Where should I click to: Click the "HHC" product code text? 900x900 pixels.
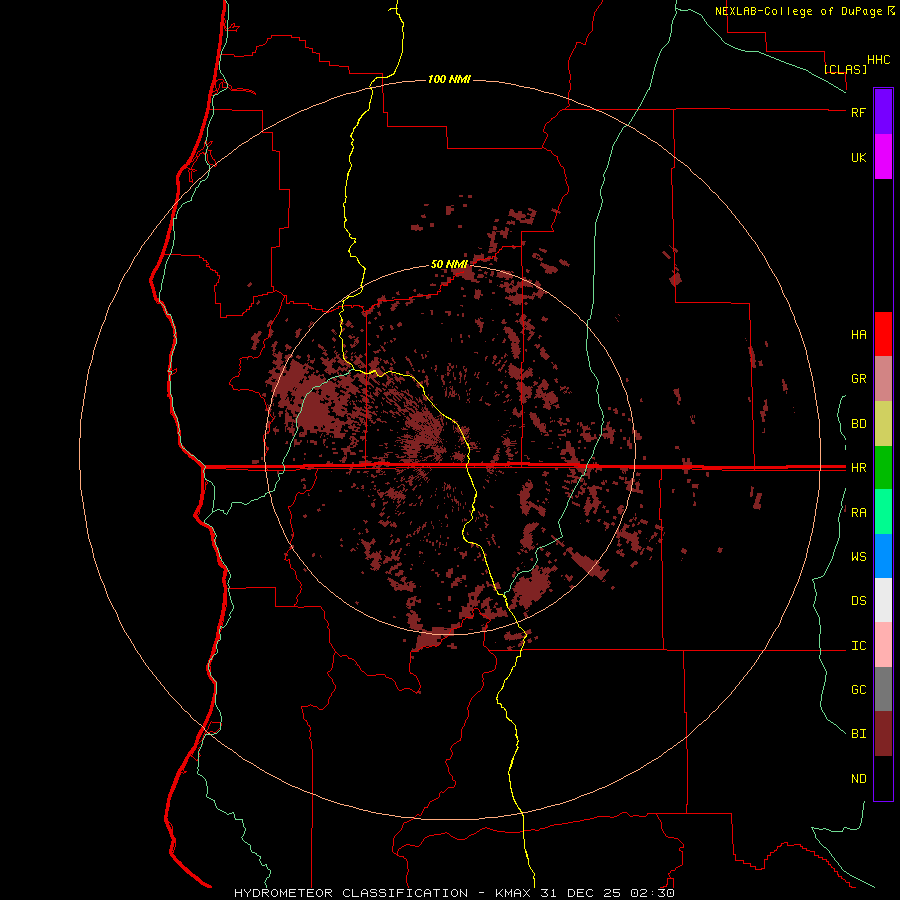pyautogui.click(x=878, y=60)
